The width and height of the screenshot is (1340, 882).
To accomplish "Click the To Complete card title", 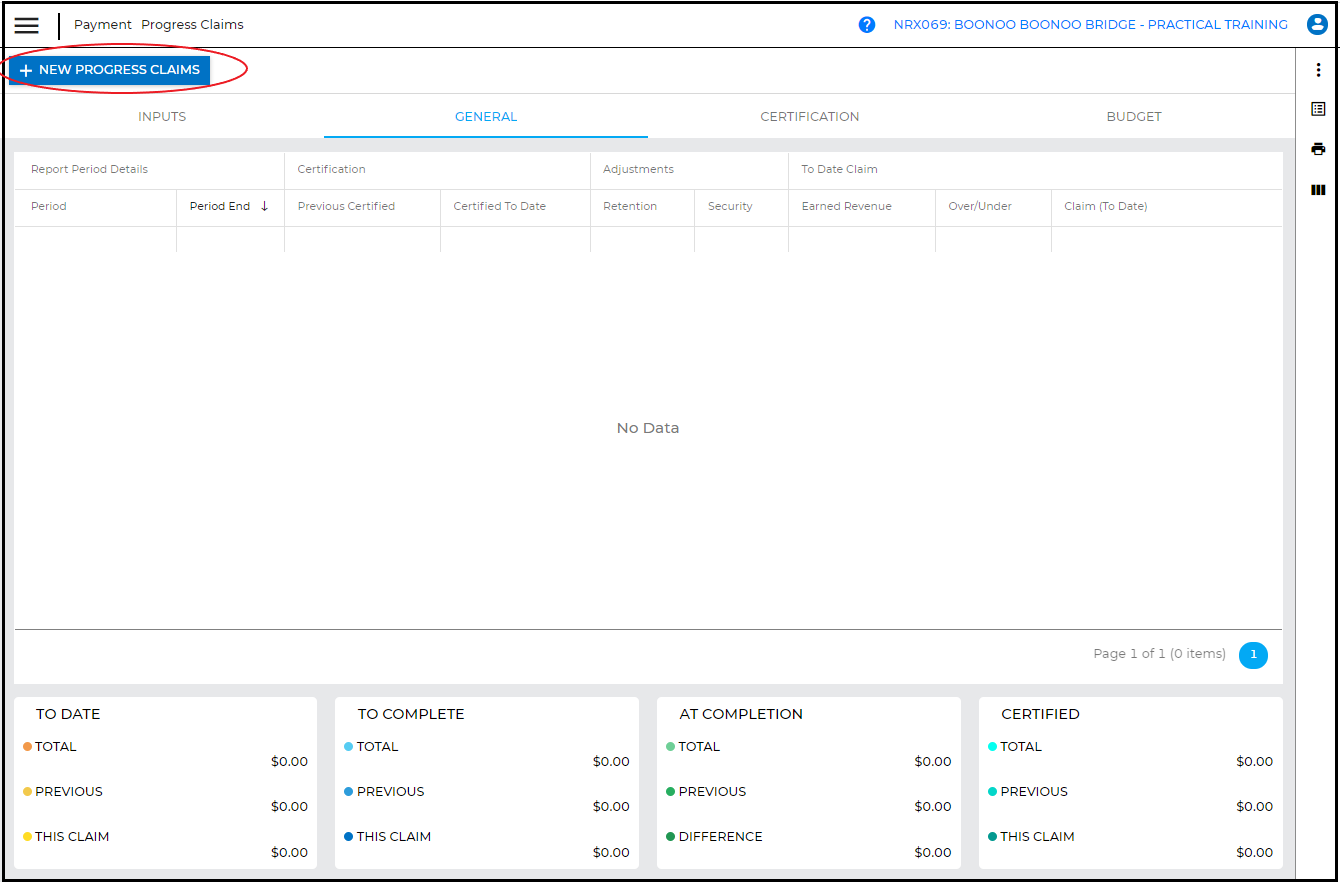I will coord(411,714).
